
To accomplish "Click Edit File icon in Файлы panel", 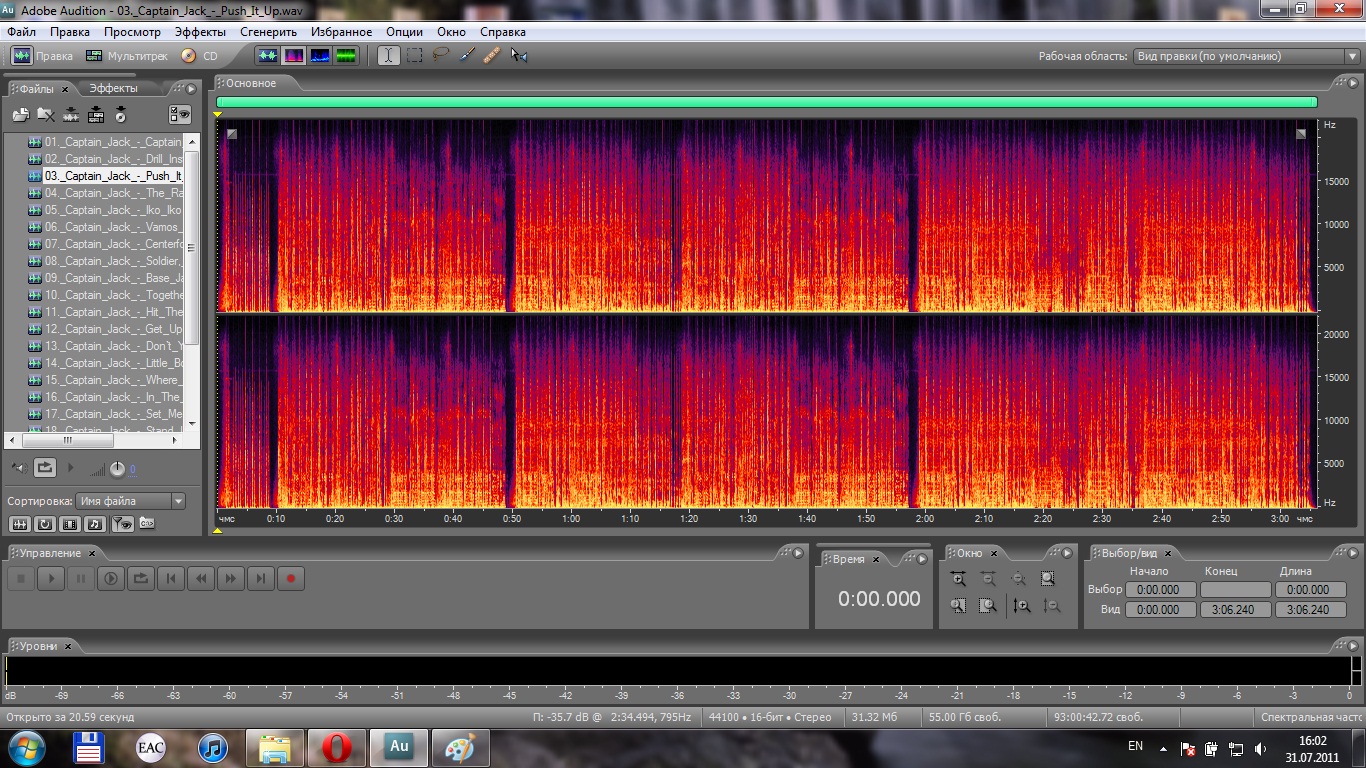I will click(x=71, y=115).
